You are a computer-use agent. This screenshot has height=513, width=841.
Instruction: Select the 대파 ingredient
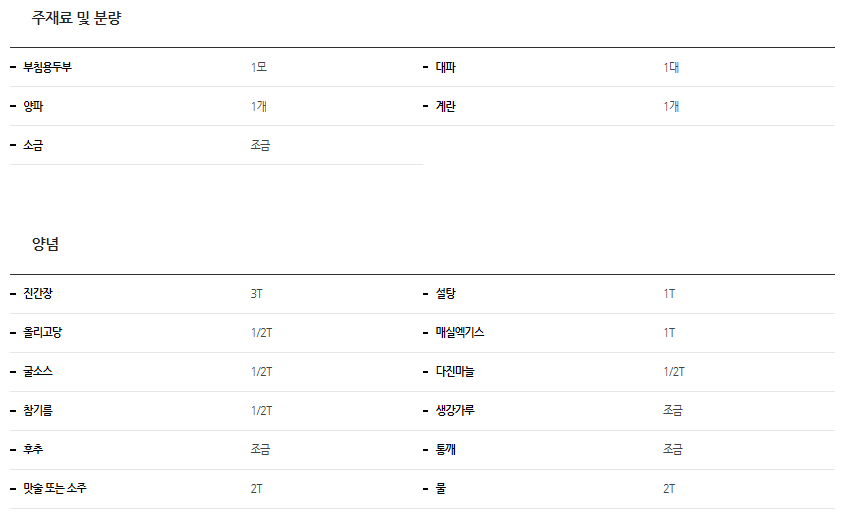pyautogui.click(x=446, y=68)
